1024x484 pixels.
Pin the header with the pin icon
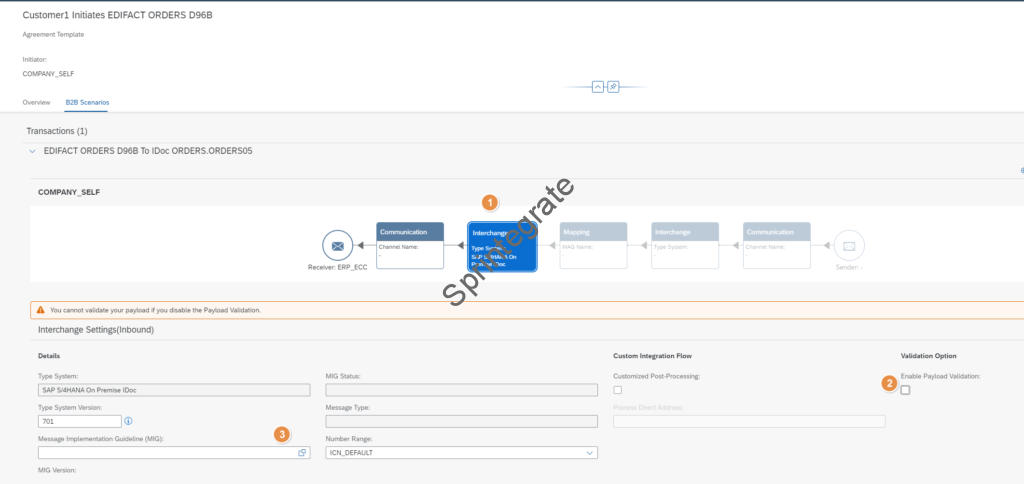(613, 87)
